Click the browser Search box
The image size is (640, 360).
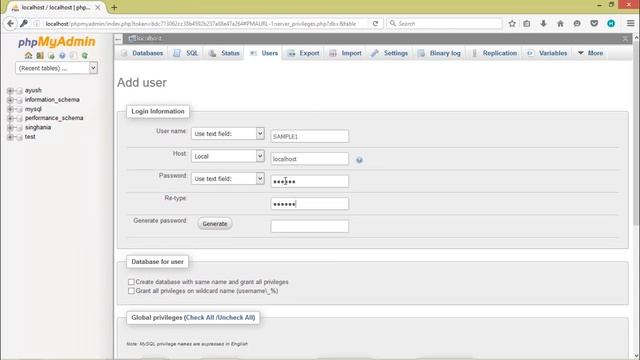444,24
